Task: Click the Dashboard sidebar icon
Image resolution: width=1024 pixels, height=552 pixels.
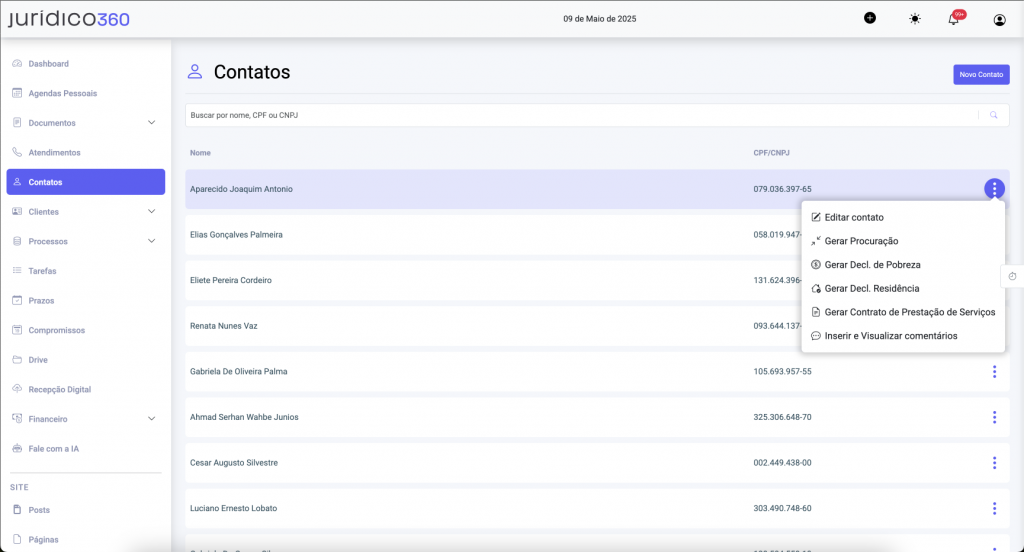Action: (x=17, y=63)
